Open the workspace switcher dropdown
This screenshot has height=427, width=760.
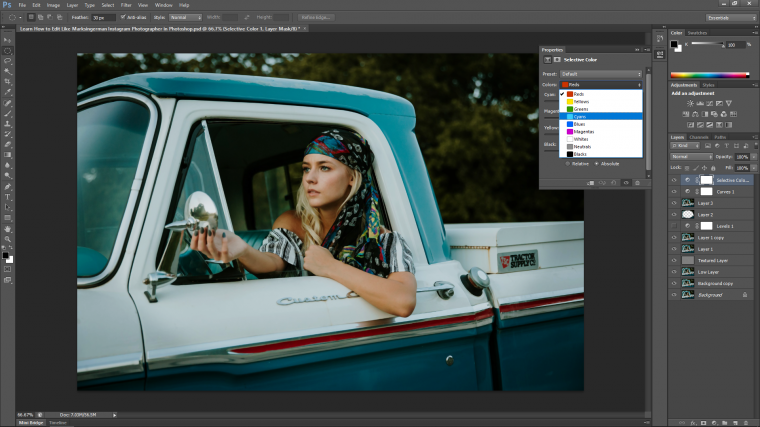click(x=730, y=17)
